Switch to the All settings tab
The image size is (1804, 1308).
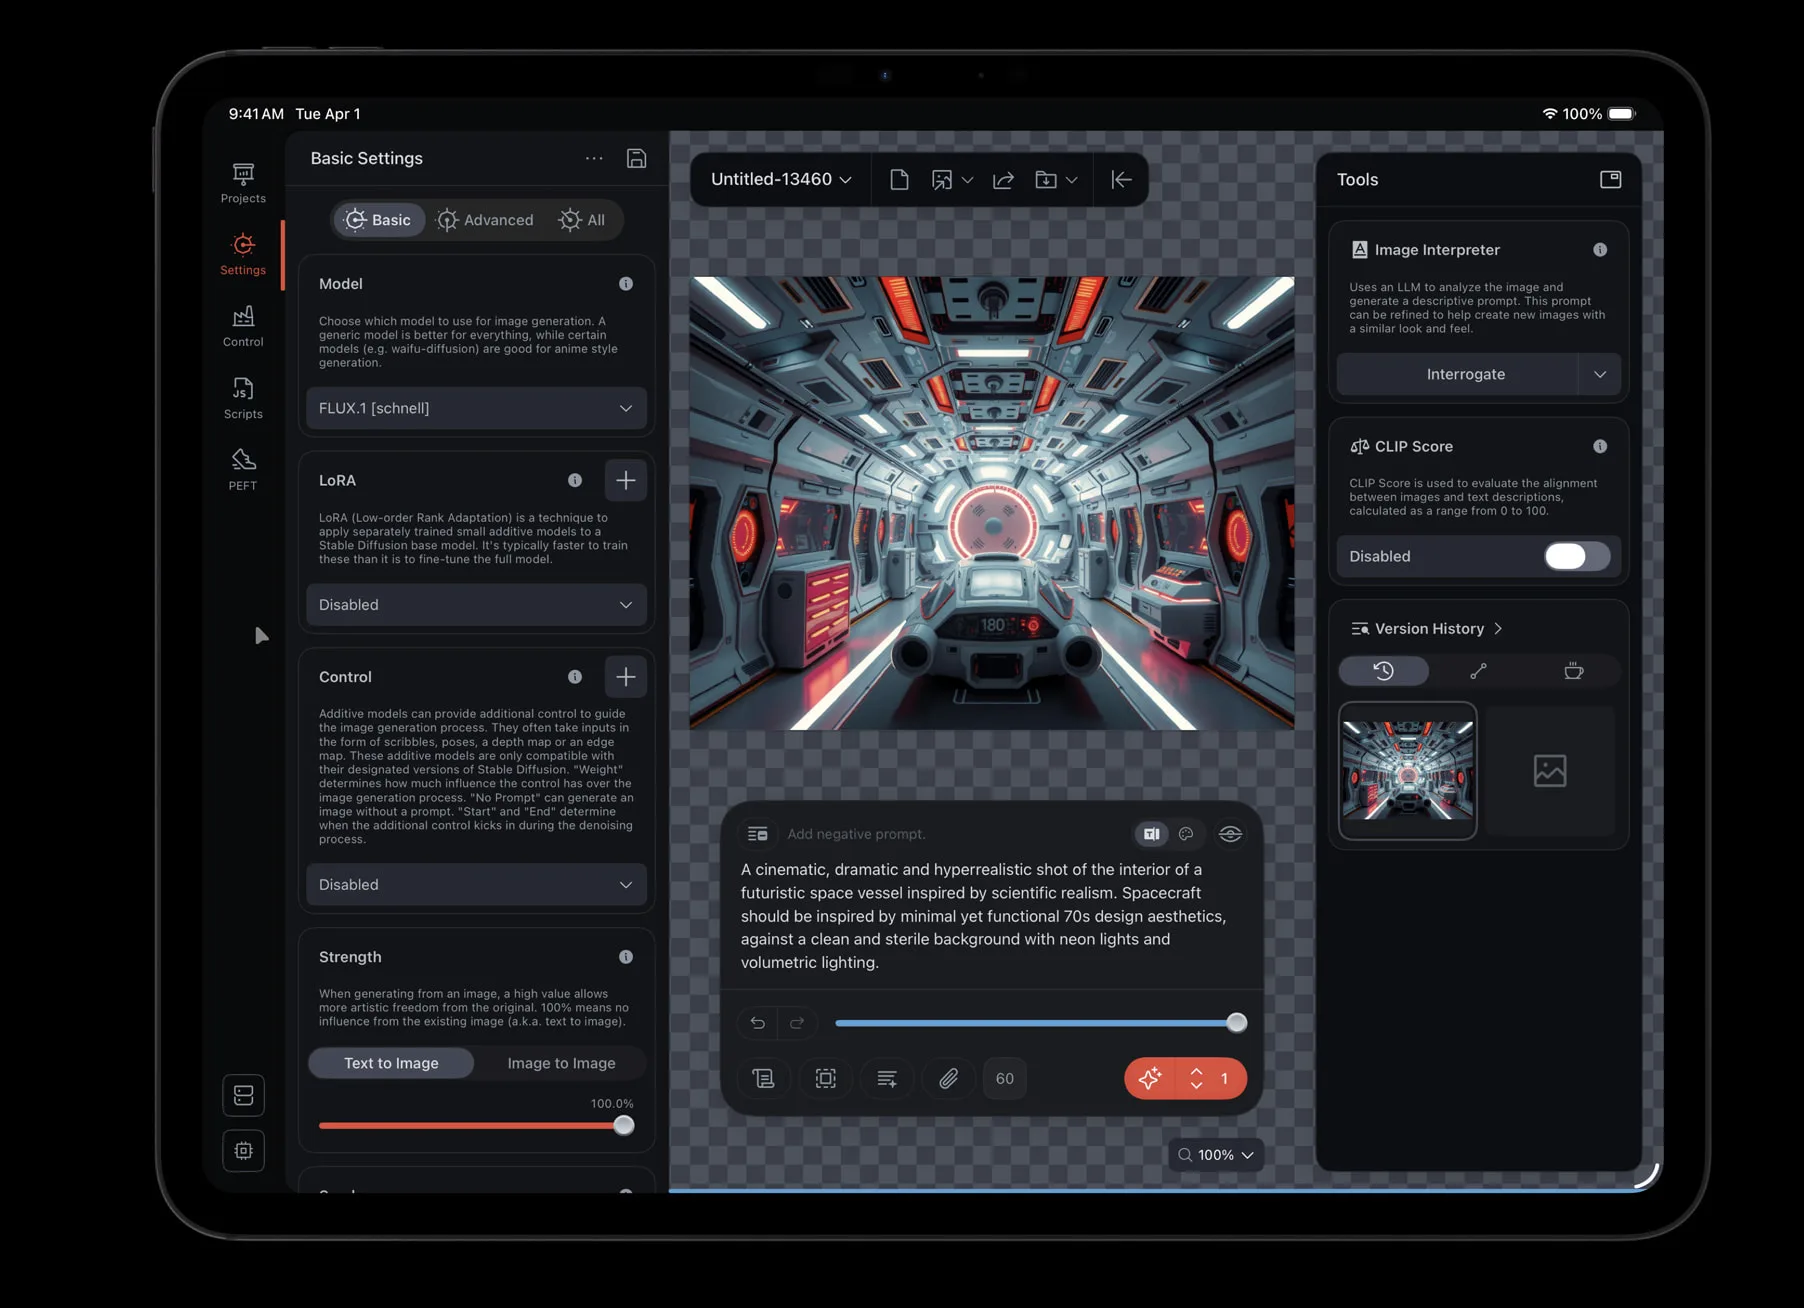pyautogui.click(x=582, y=220)
